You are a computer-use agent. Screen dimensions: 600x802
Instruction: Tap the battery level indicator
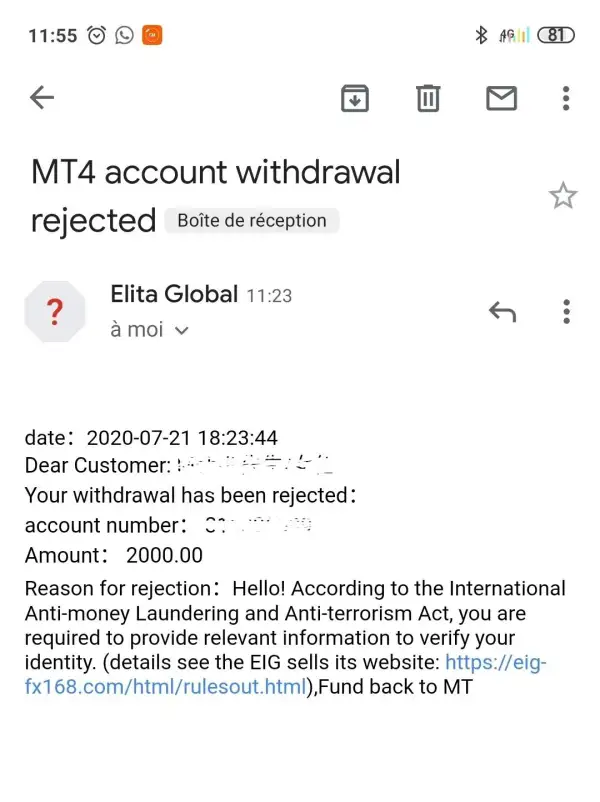pos(556,35)
